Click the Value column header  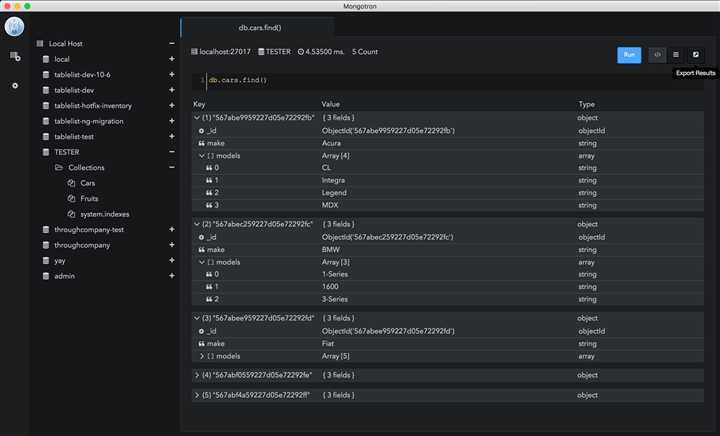pyautogui.click(x=331, y=104)
